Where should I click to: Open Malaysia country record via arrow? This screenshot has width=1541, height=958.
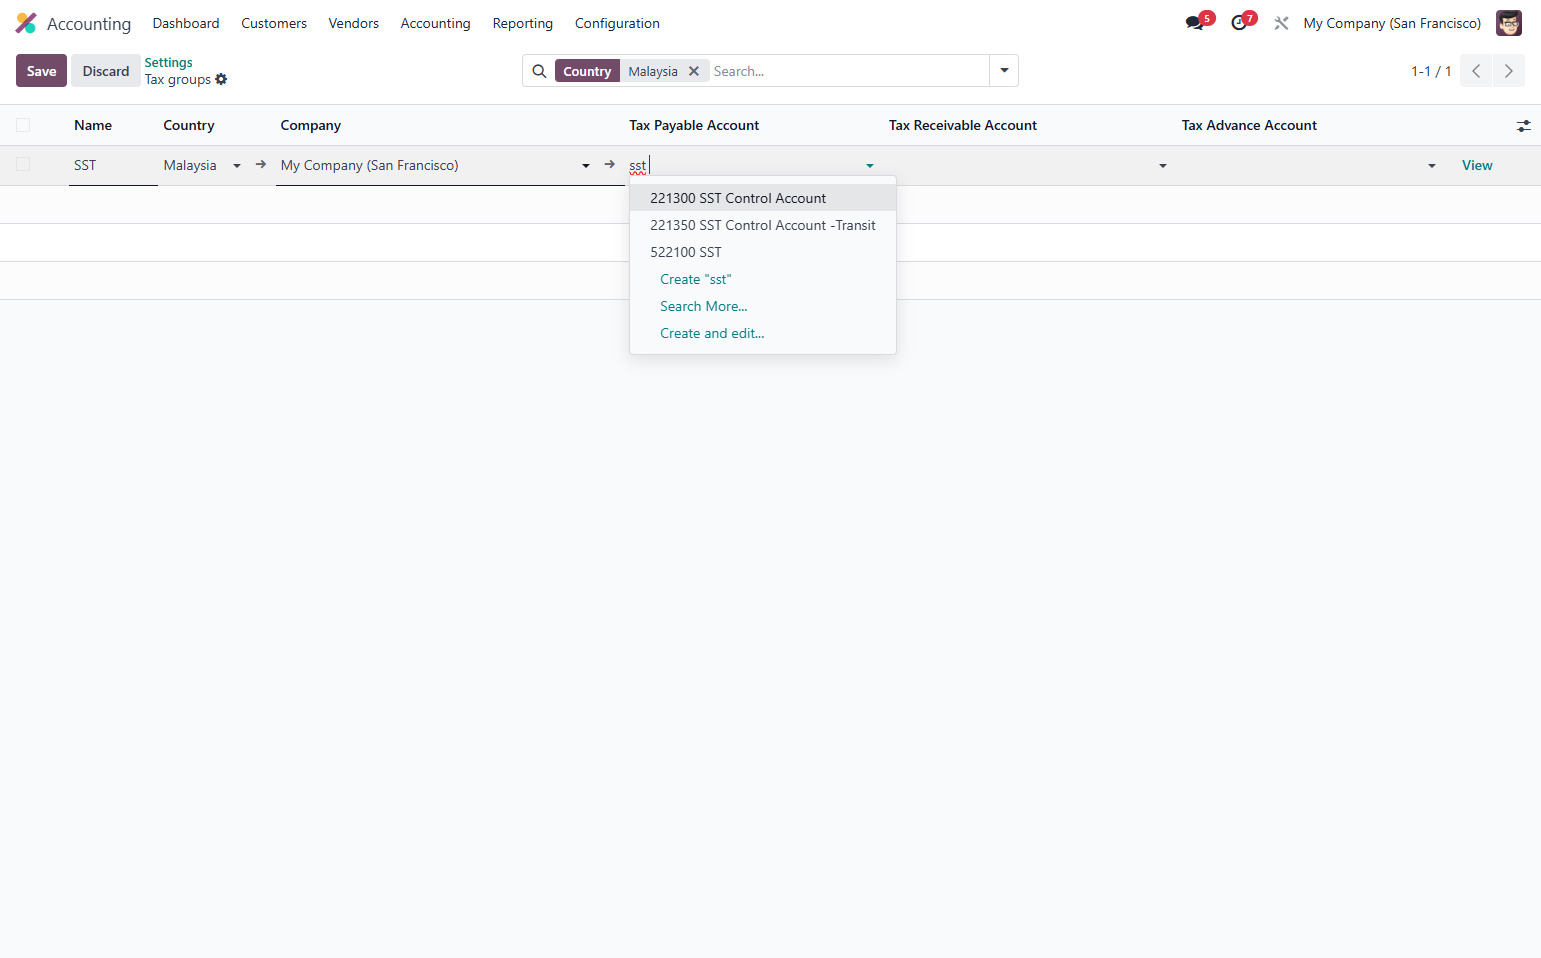pyautogui.click(x=260, y=165)
